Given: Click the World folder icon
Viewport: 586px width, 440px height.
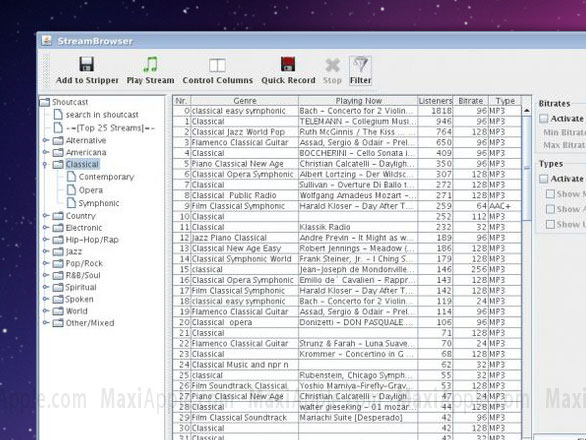Looking at the screenshot, I should click(x=58, y=311).
